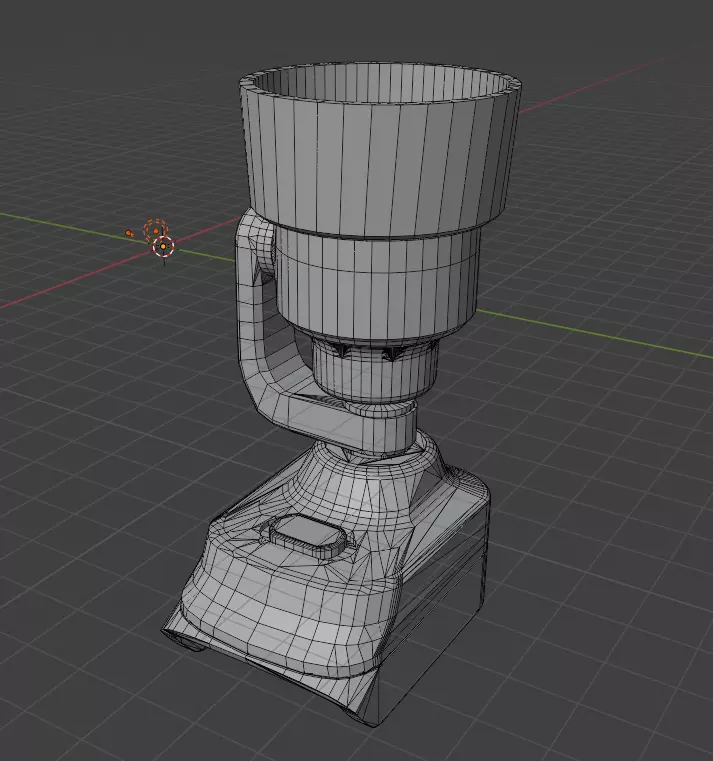
Task: Select the point light with dashed orange ring
Action: point(155,230)
